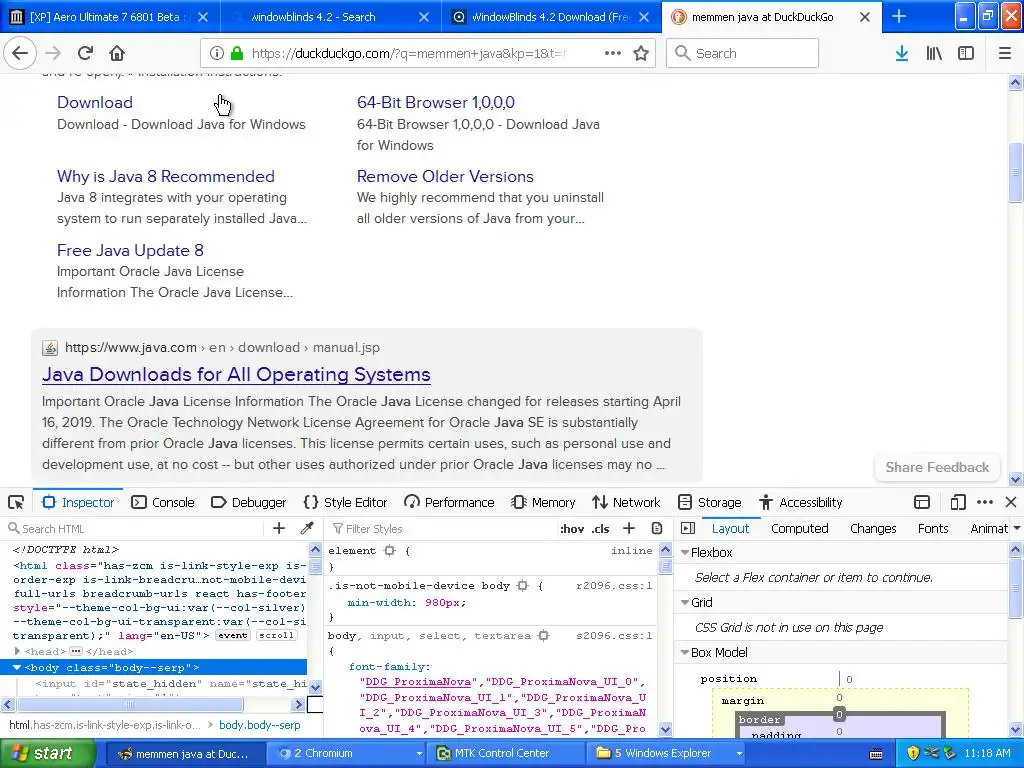Bookmark this page with the star

[641, 54]
